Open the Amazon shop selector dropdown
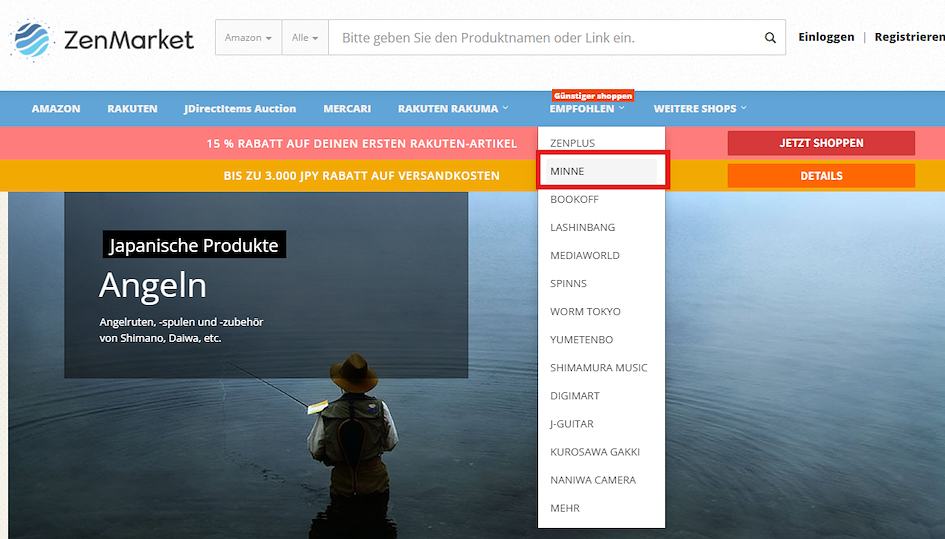The height and width of the screenshot is (539, 945). pos(248,37)
